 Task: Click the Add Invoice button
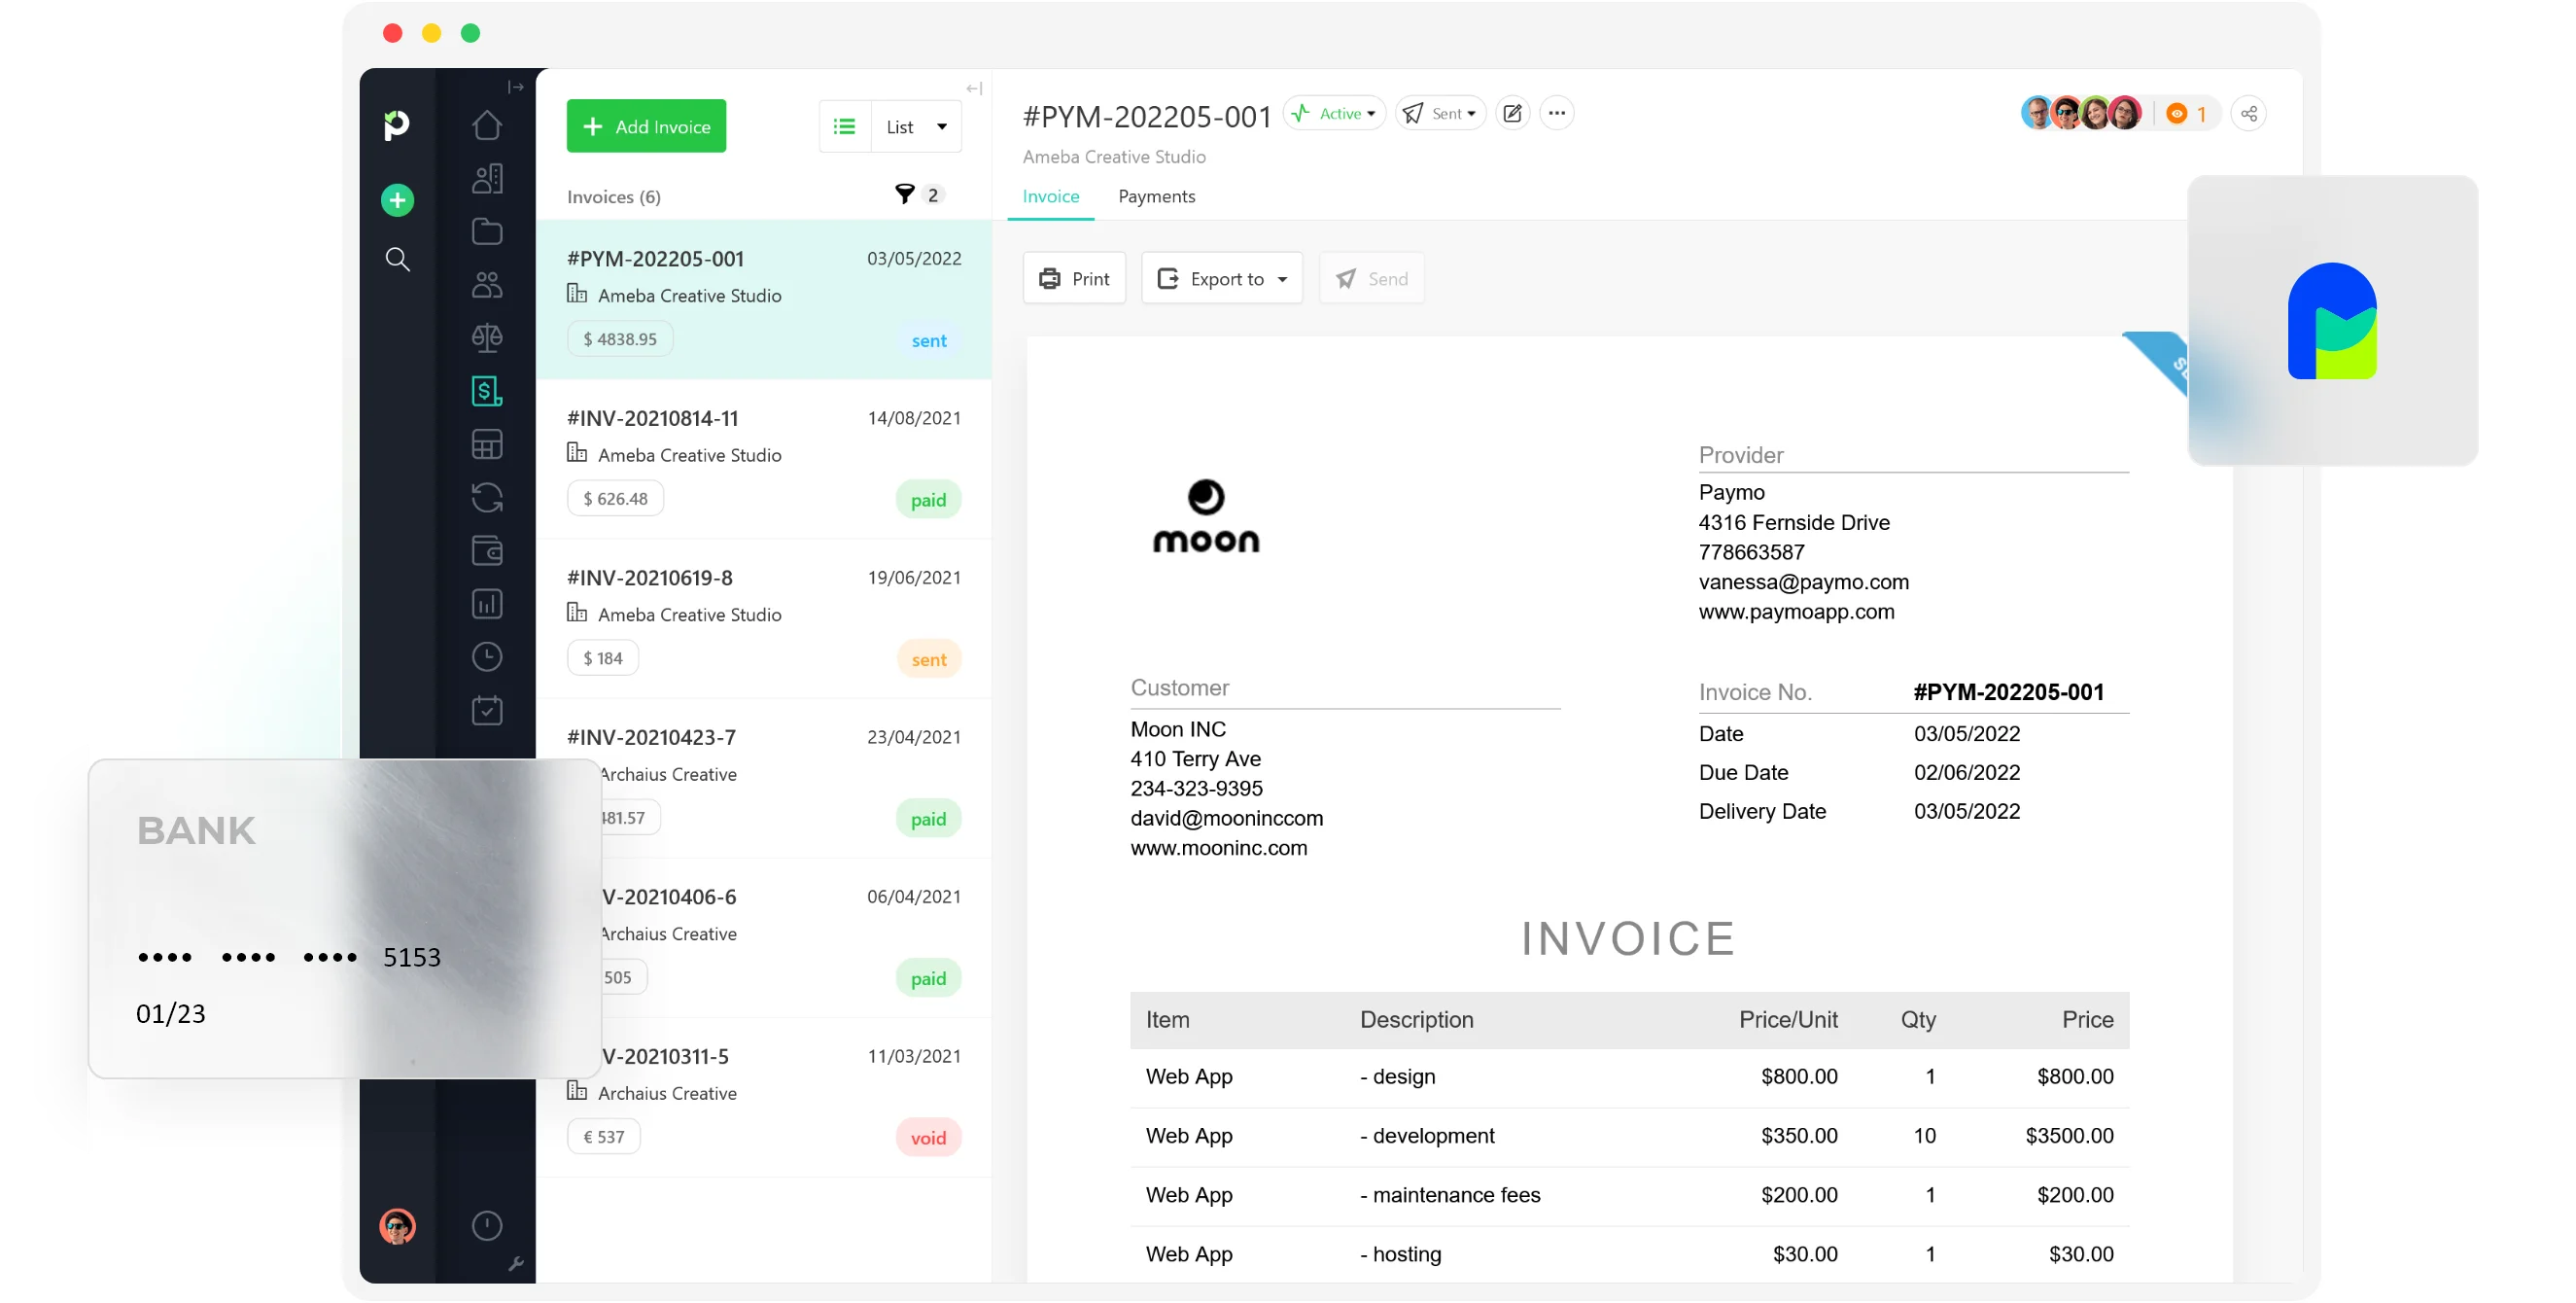point(646,127)
